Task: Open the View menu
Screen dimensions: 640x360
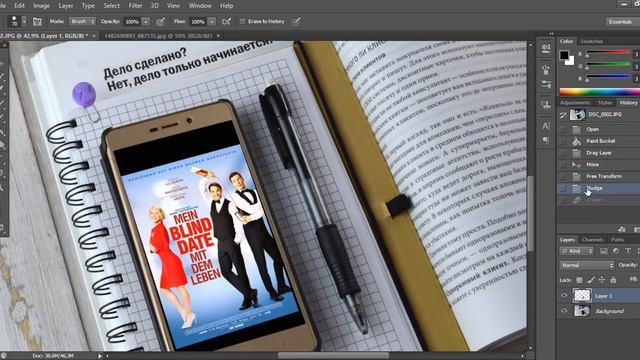Action: click(173, 6)
